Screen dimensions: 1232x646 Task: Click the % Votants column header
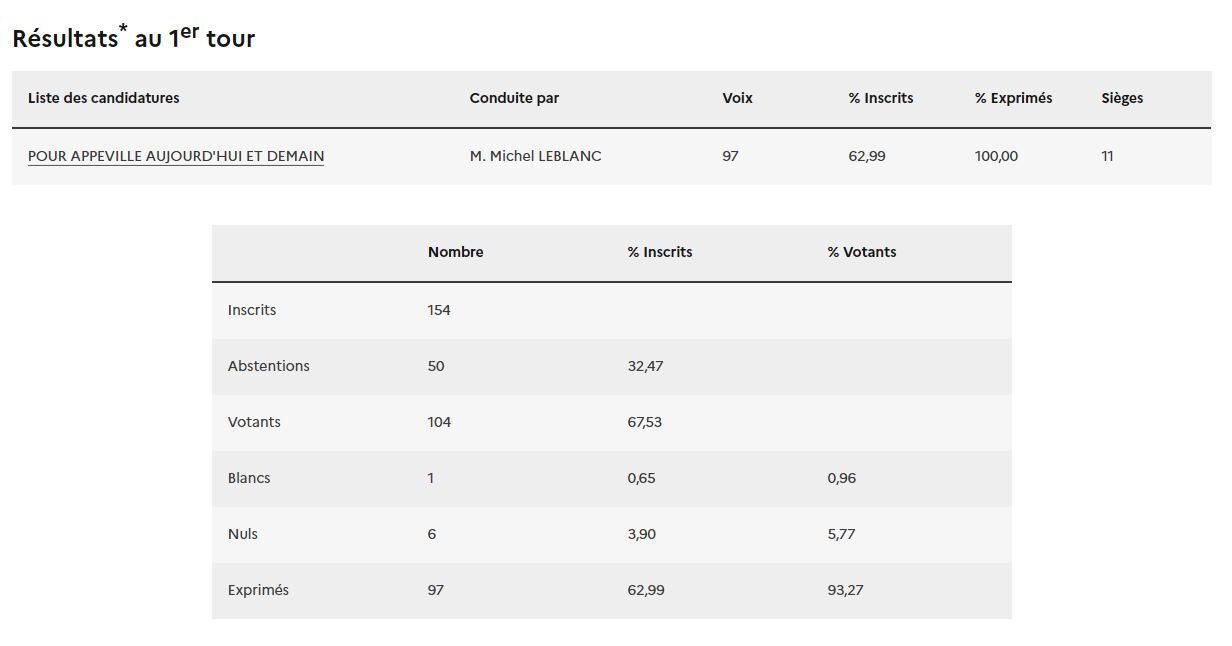pos(861,252)
